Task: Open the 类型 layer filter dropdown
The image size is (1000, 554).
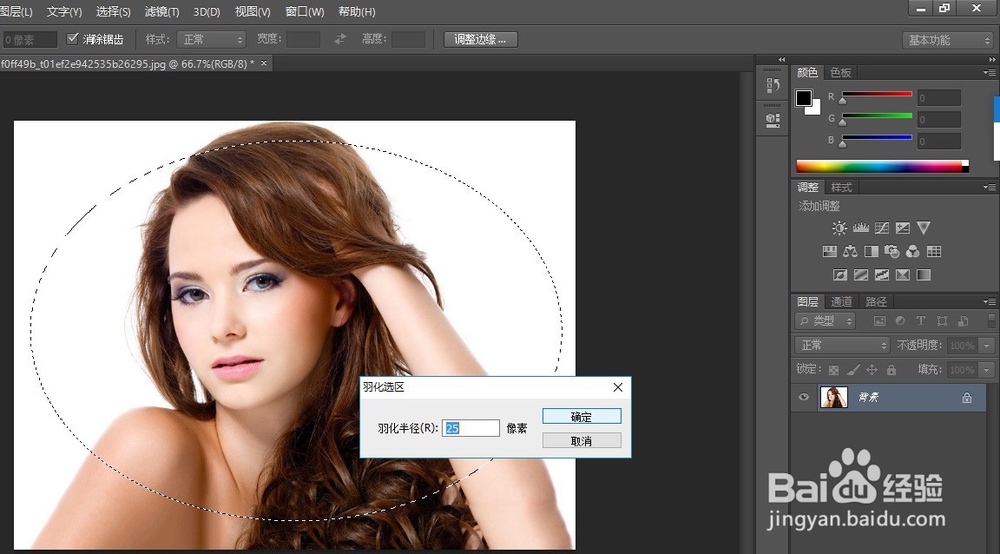Action: [x=825, y=321]
